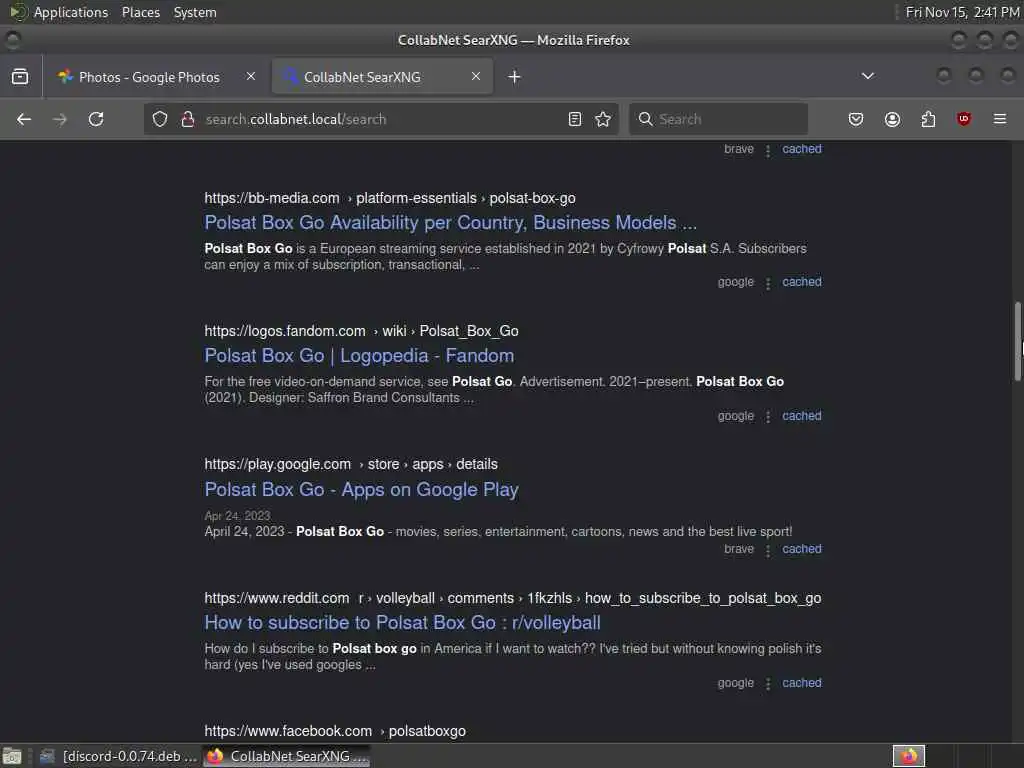The height and width of the screenshot is (768, 1024).
Task: Click the show desktop icon in the taskbar
Action: click(12, 756)
